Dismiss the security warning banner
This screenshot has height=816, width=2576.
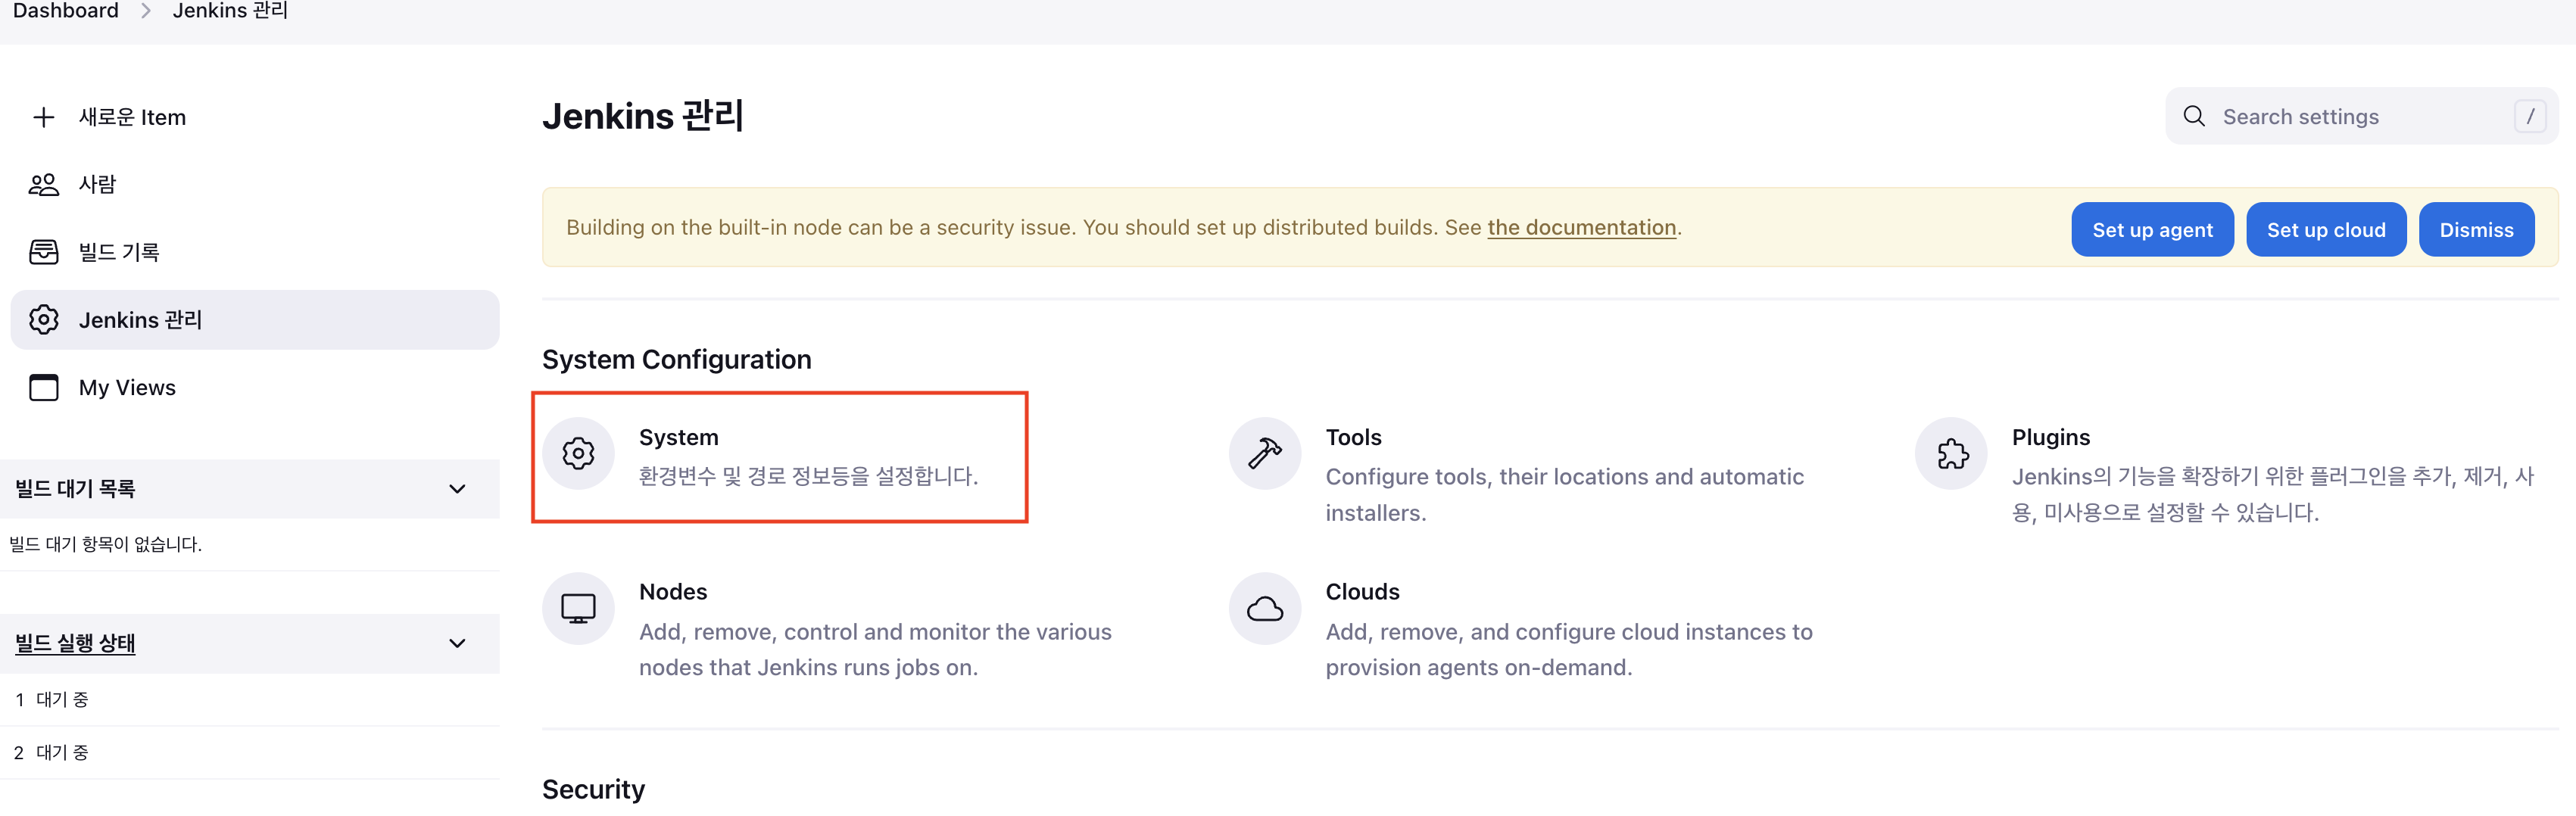[x=2476, y=229]
